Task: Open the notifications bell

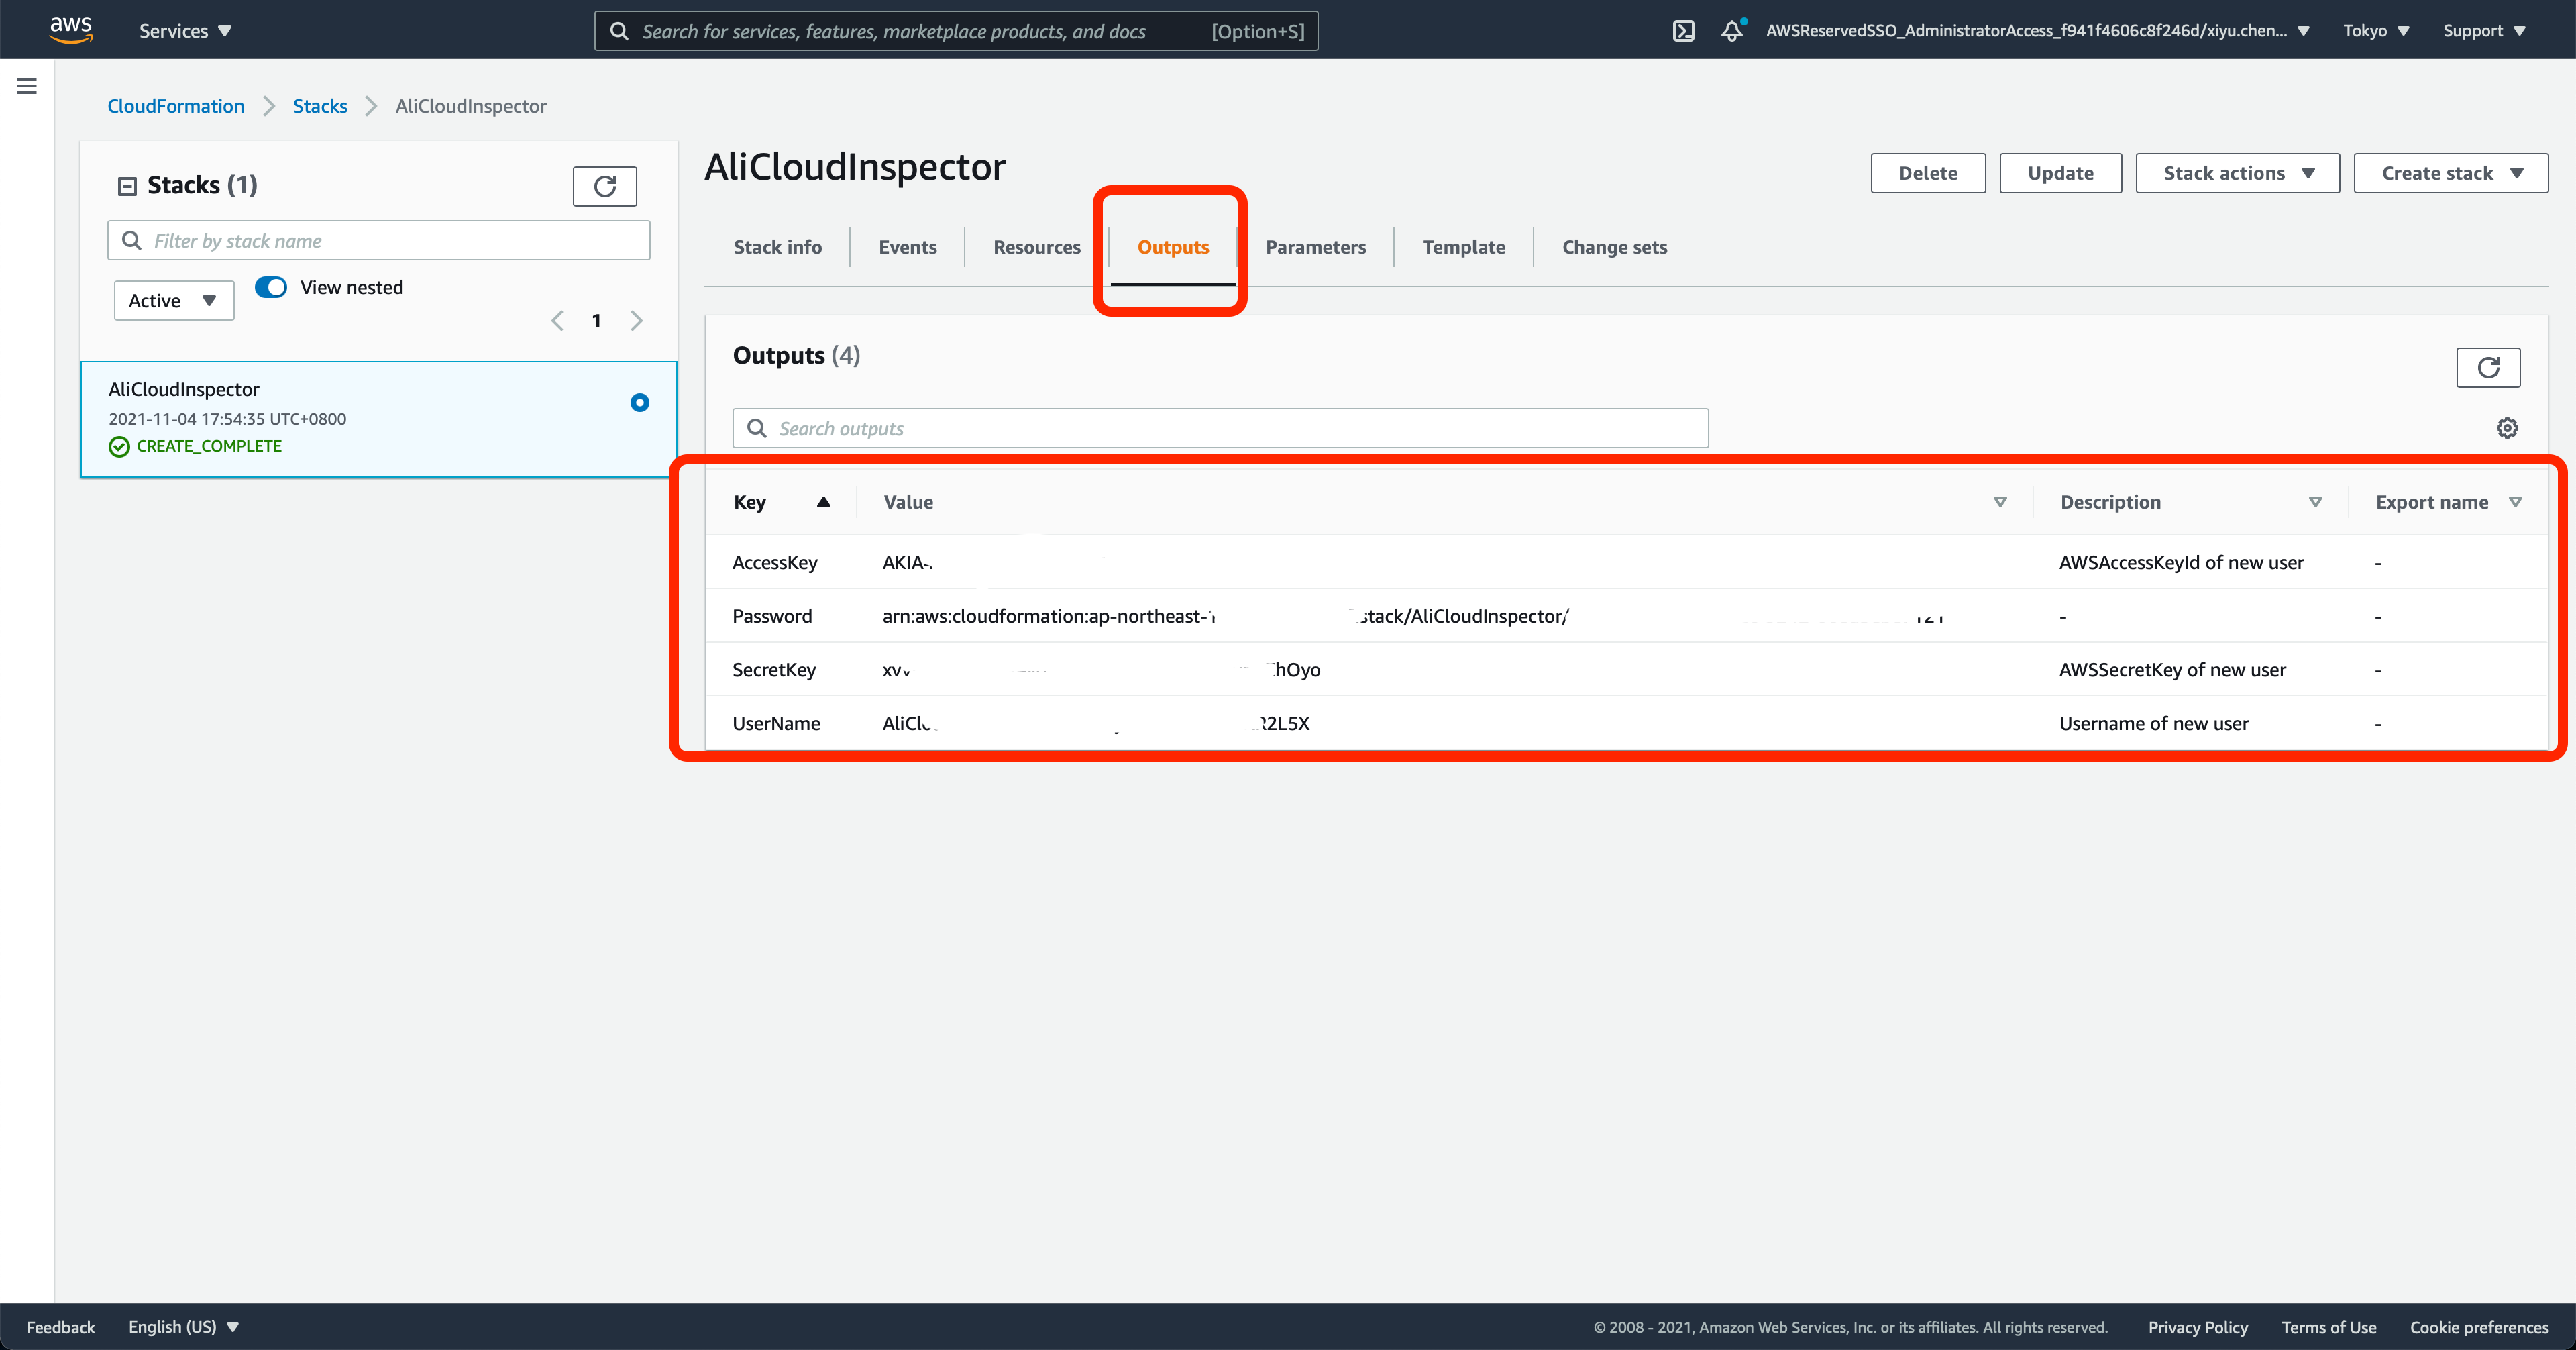Action: coord(1732,31)
